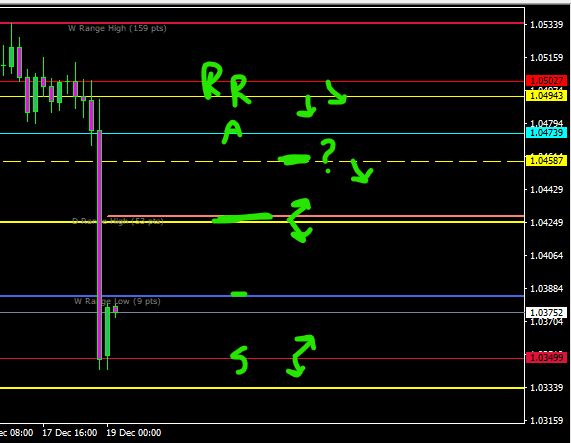Viewport: 571px width, 443px height.
Task: Click the large magenta bearish candle body
Action: tap(99, 245)
